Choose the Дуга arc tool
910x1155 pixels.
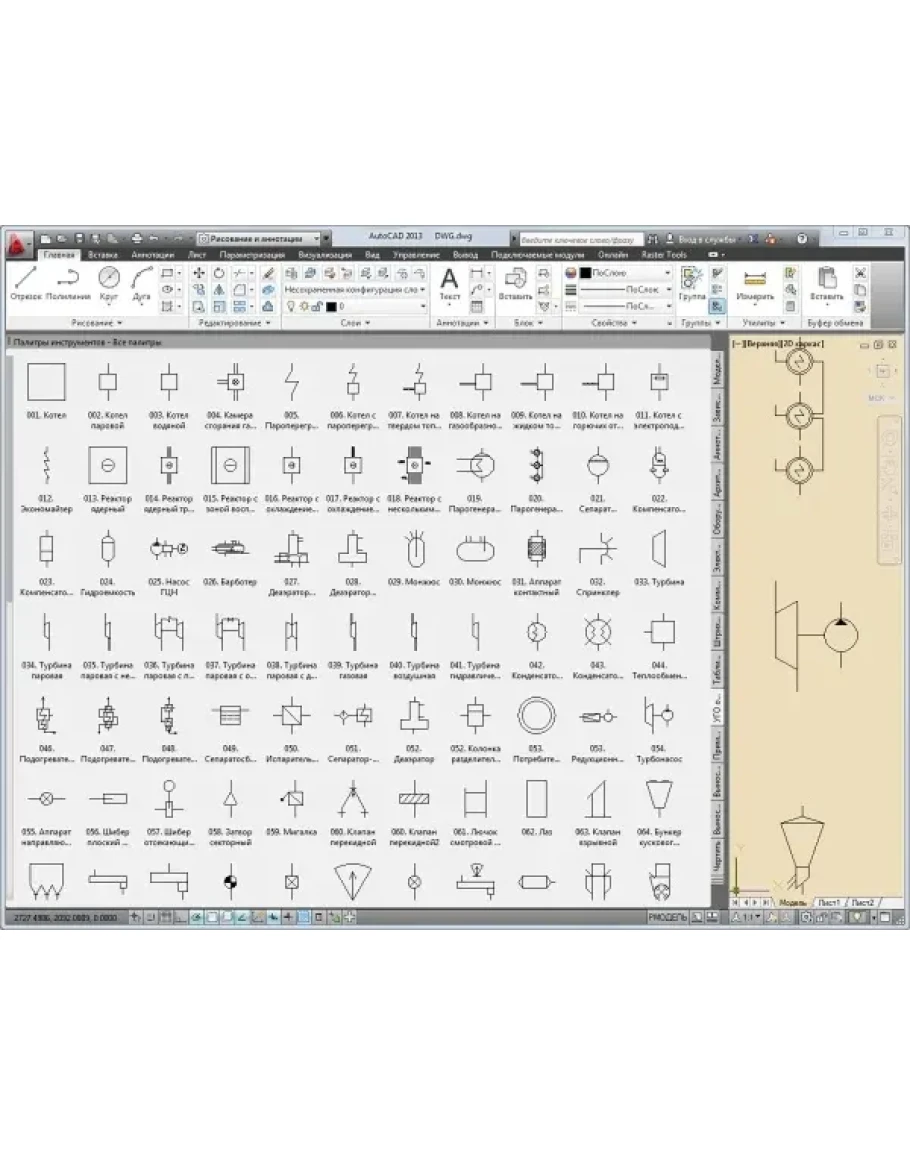coord(141,283)
